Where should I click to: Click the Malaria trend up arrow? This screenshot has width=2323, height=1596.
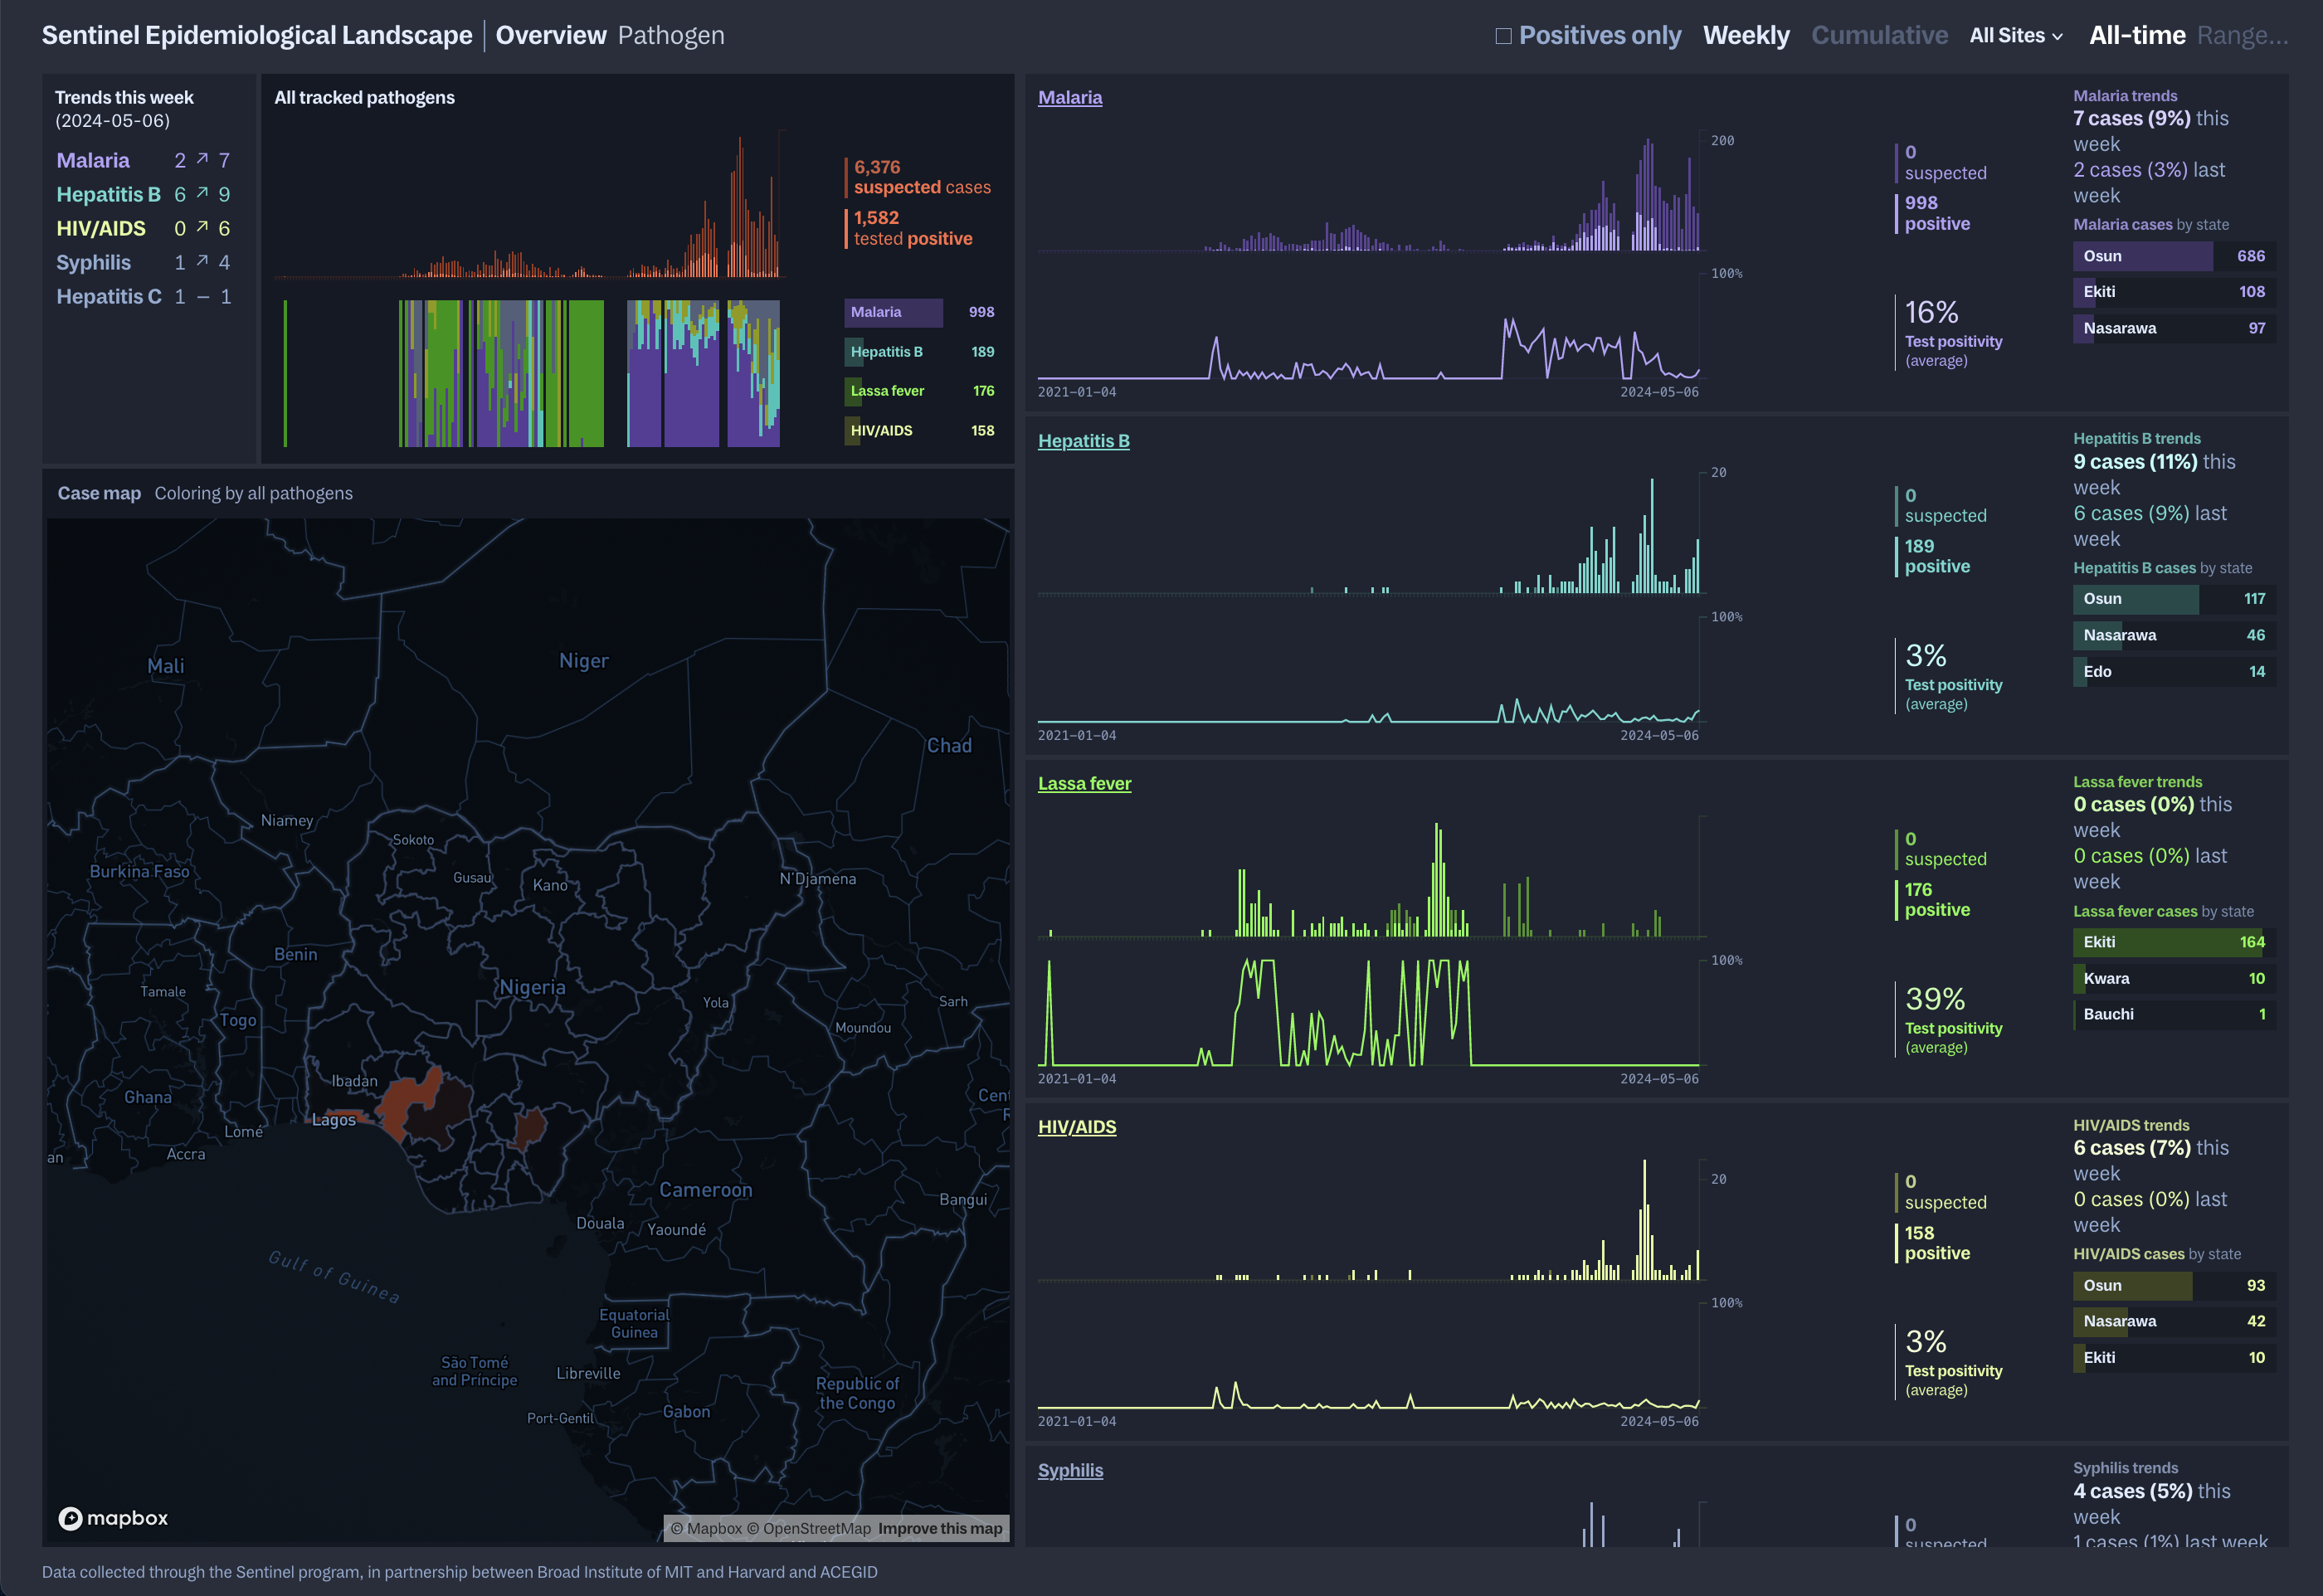pos(202,159)
